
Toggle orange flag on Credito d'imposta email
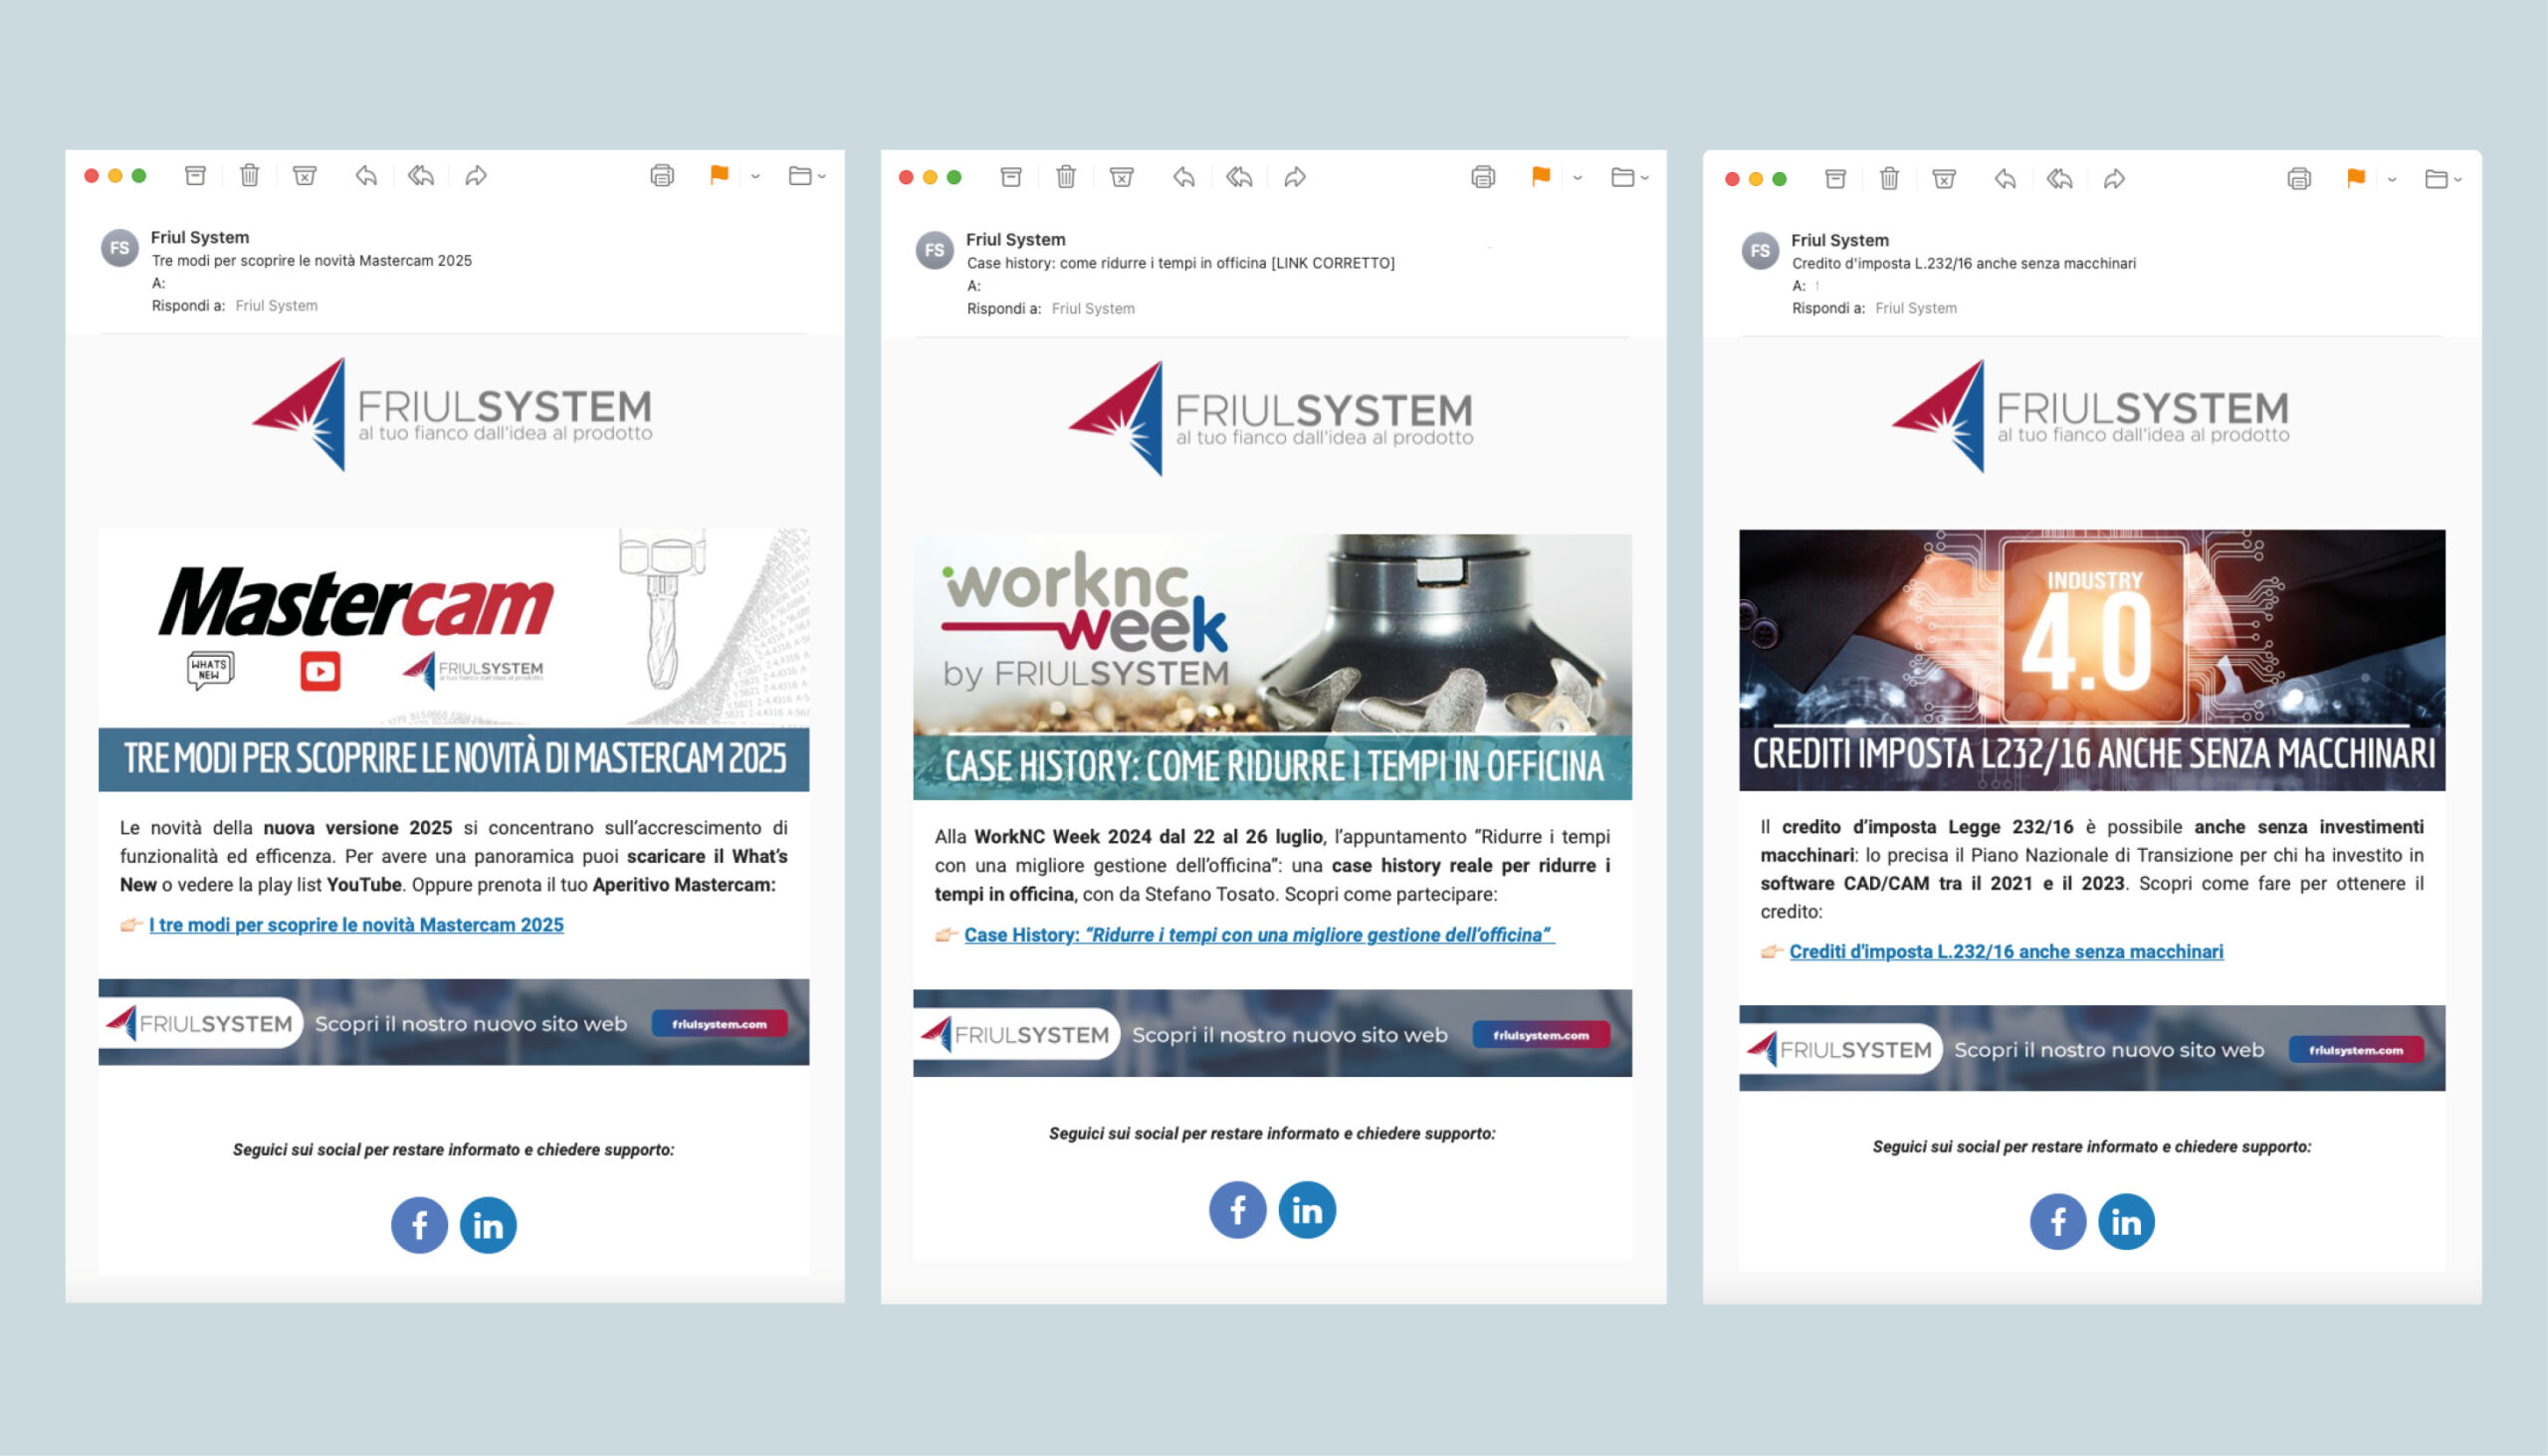pos(2356,178)
